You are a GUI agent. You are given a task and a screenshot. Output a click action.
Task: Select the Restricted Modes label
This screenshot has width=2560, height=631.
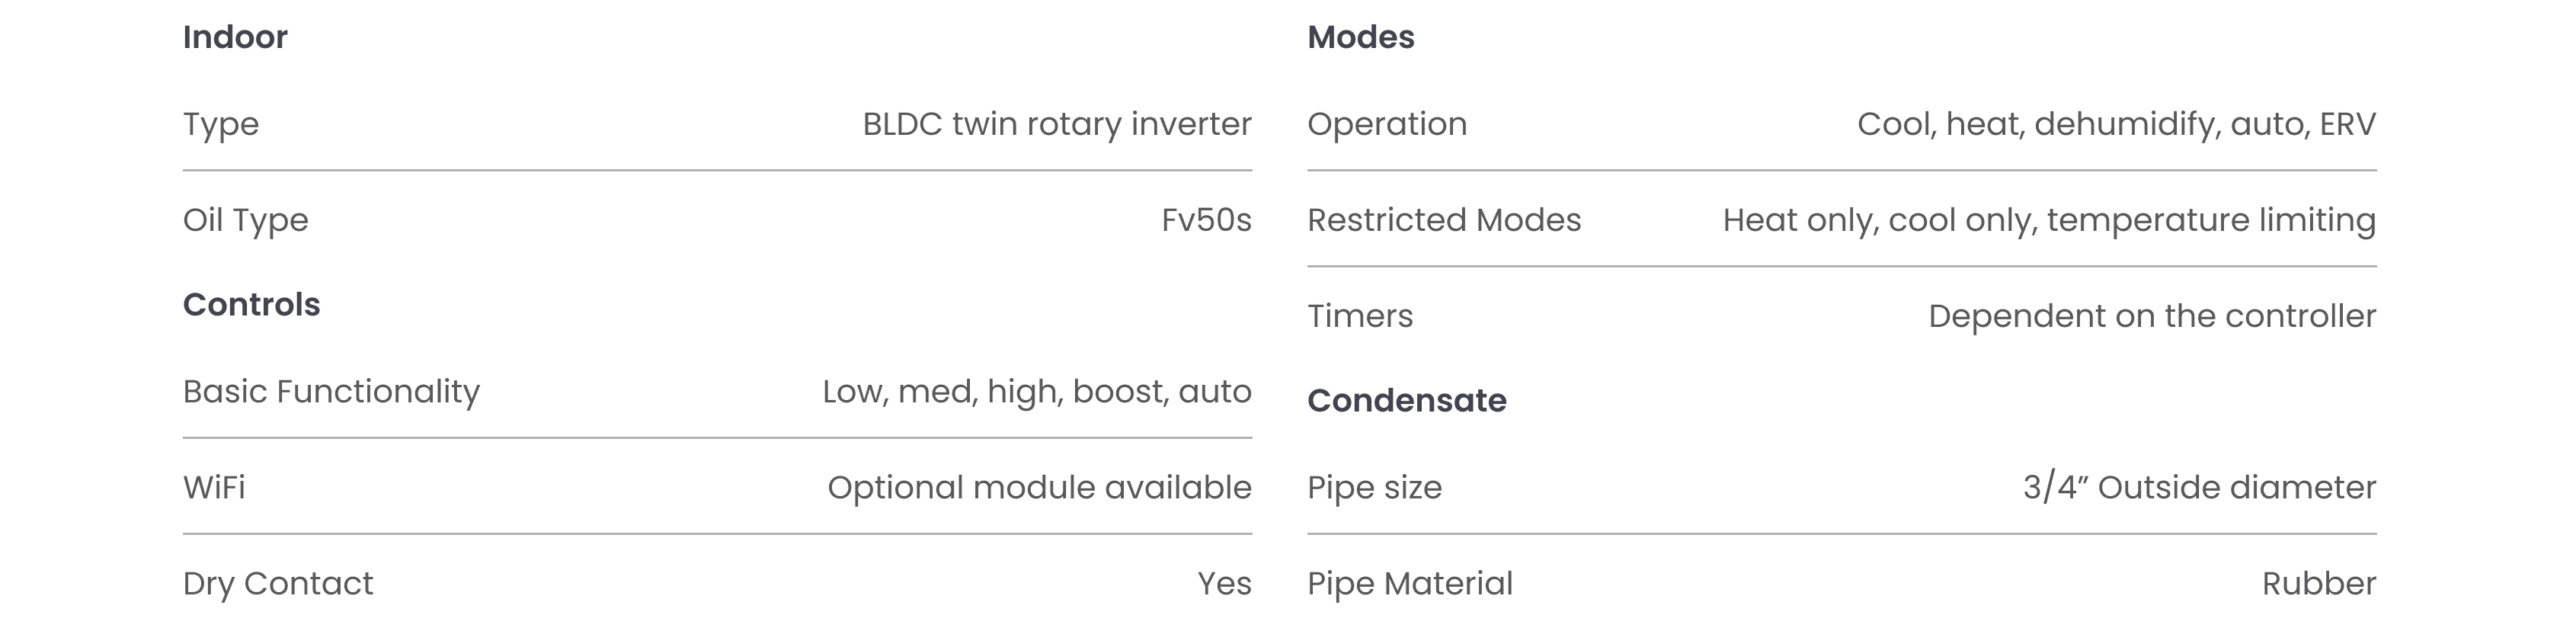(1443, 220)
